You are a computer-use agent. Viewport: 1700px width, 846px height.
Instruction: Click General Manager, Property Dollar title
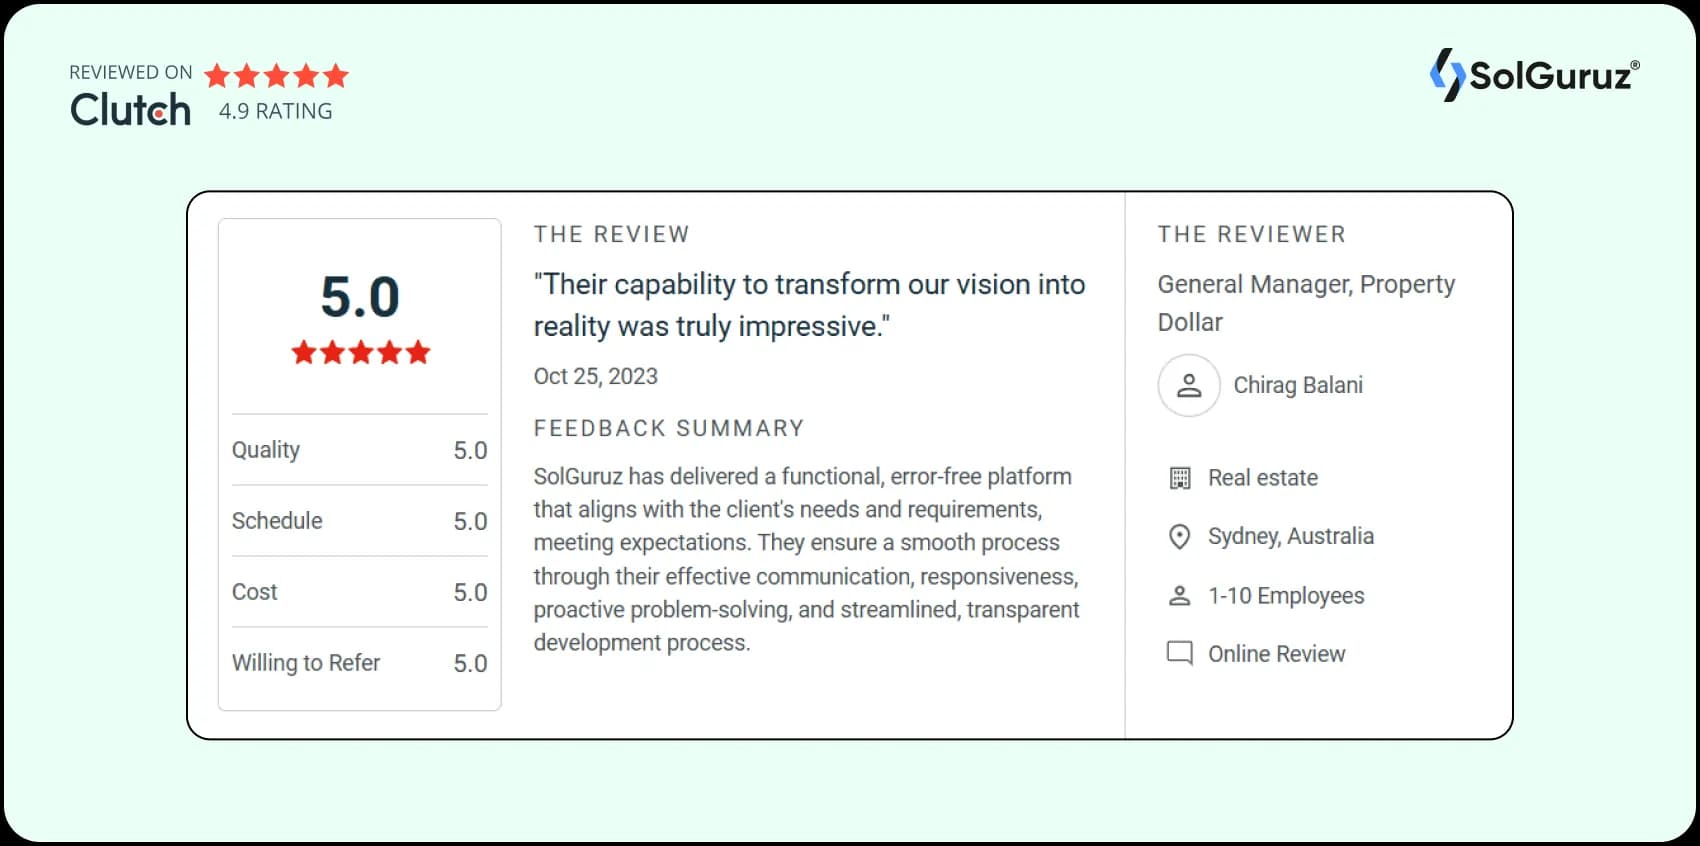[1305, 303]
